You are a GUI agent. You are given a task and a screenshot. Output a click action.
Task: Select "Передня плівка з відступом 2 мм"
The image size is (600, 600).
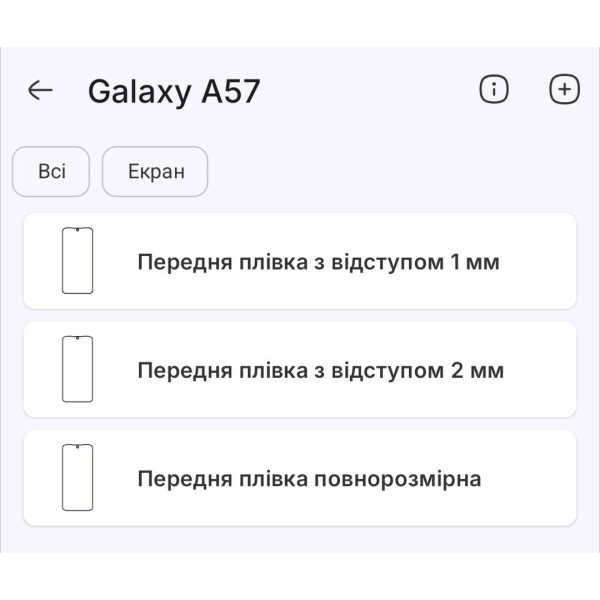pos(320,370)
